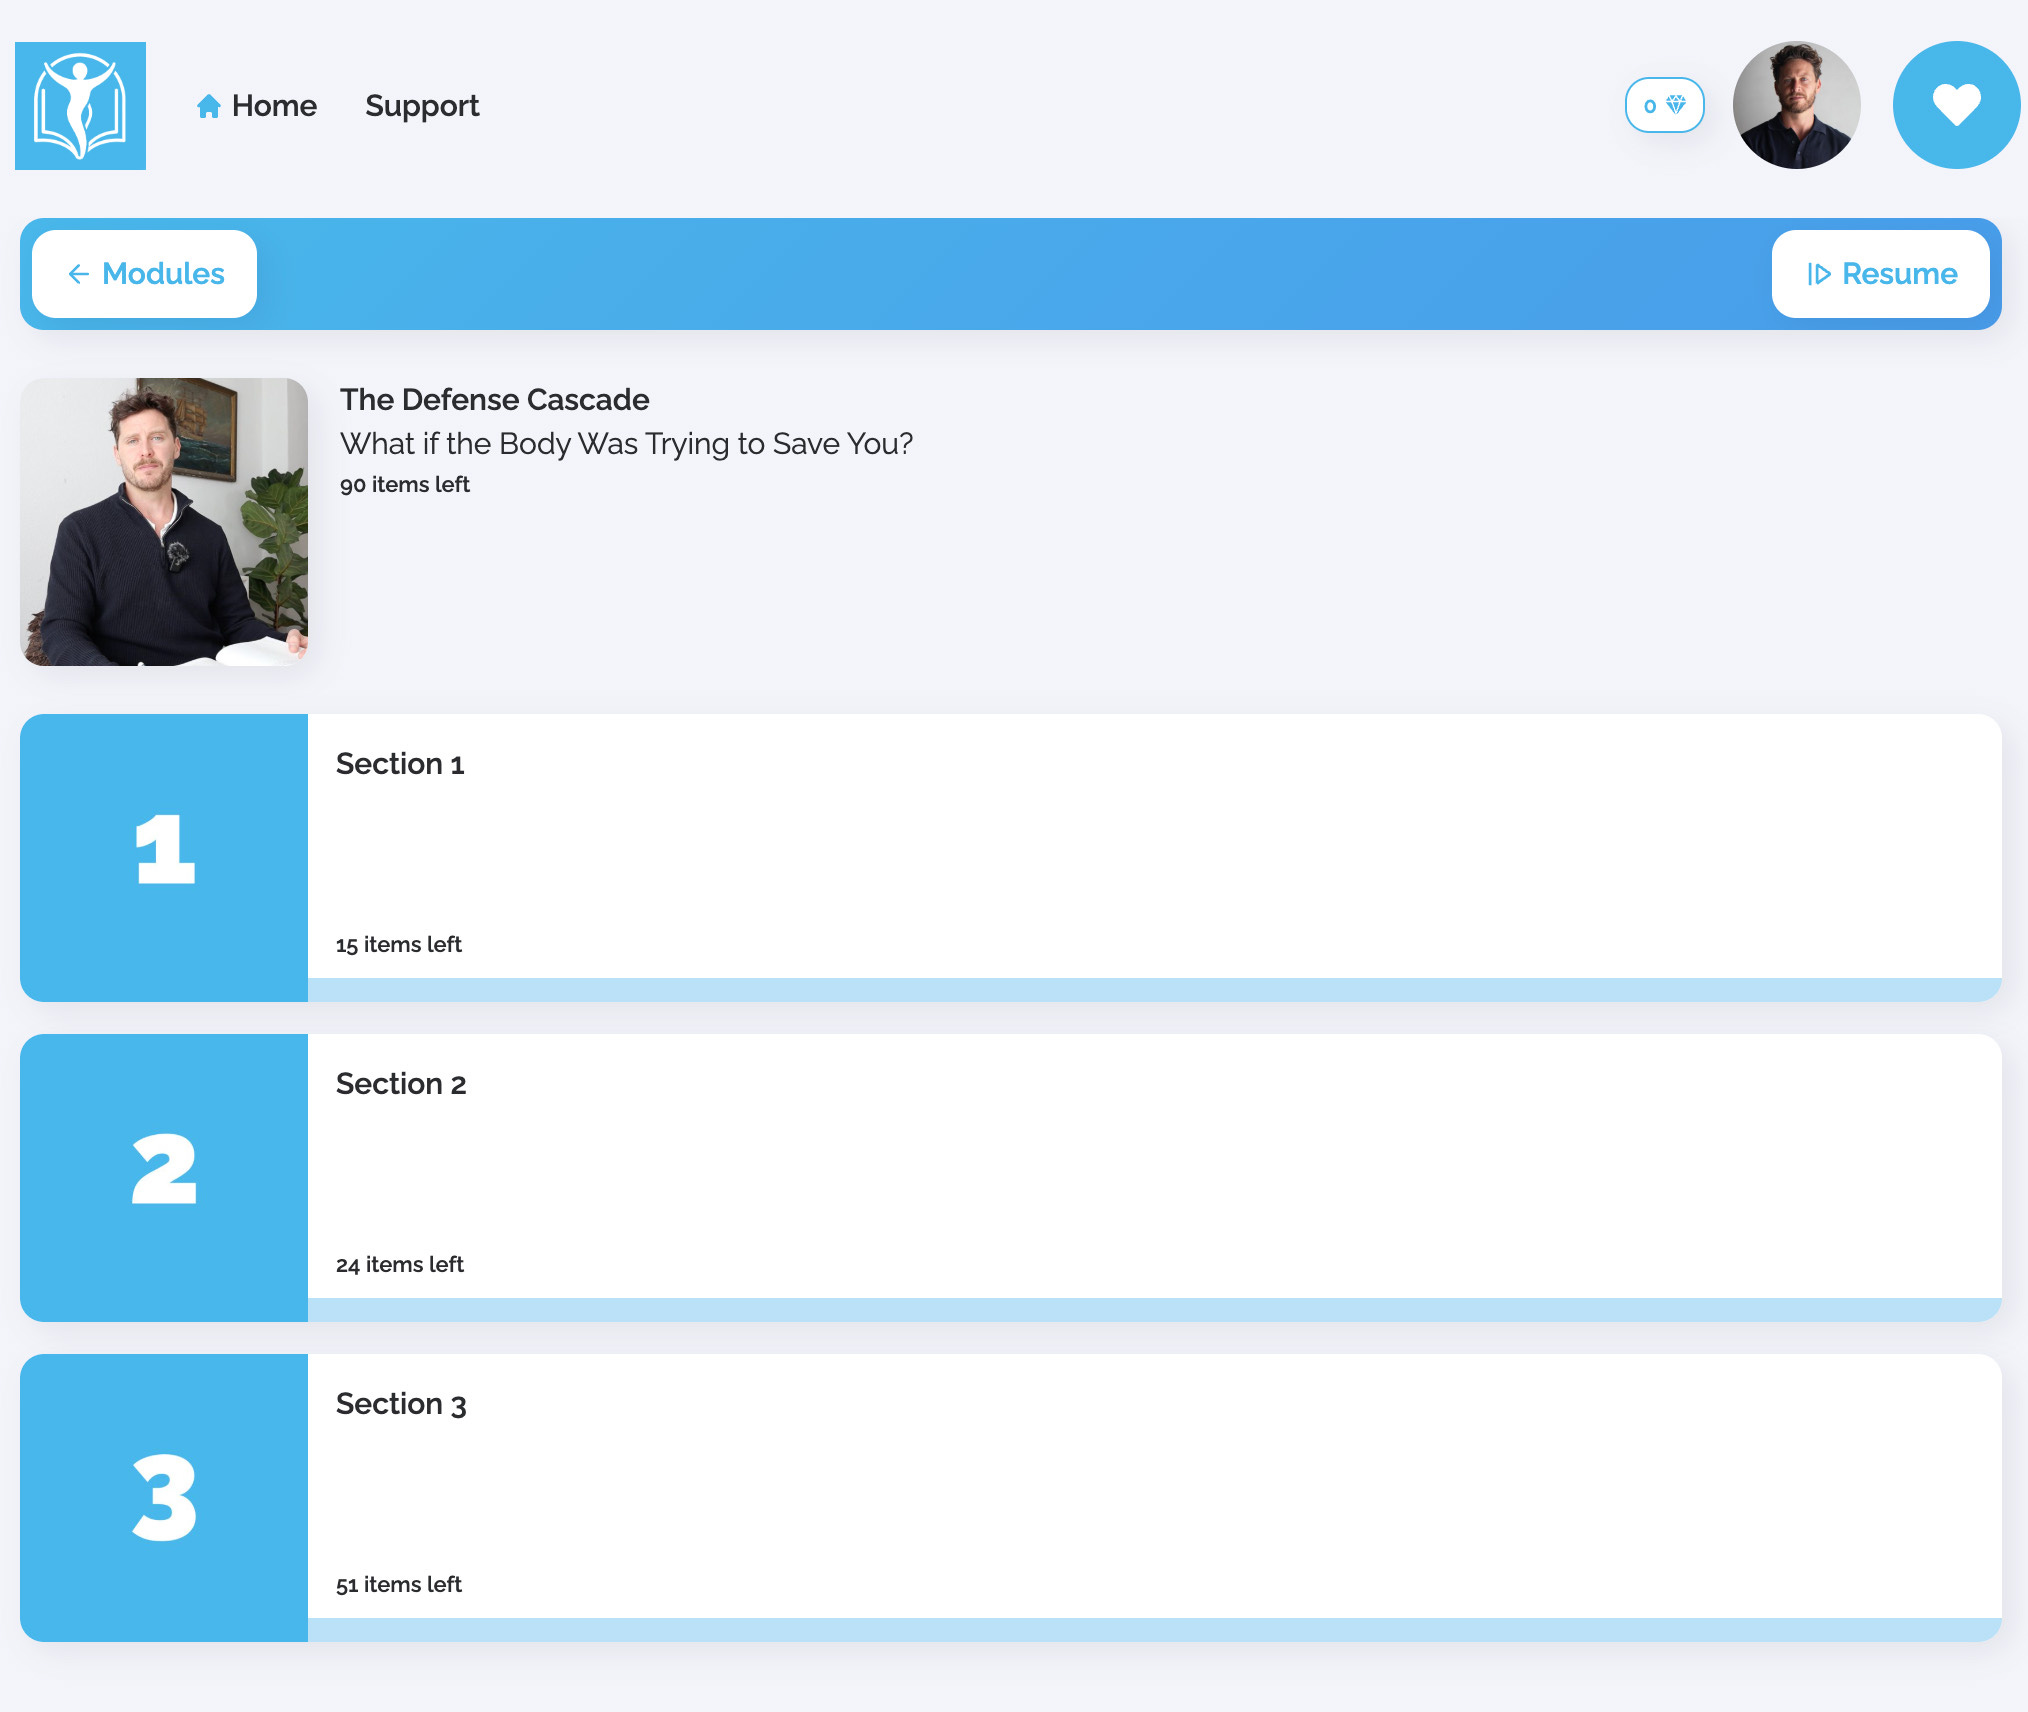Click the platform logo icon

80,106
